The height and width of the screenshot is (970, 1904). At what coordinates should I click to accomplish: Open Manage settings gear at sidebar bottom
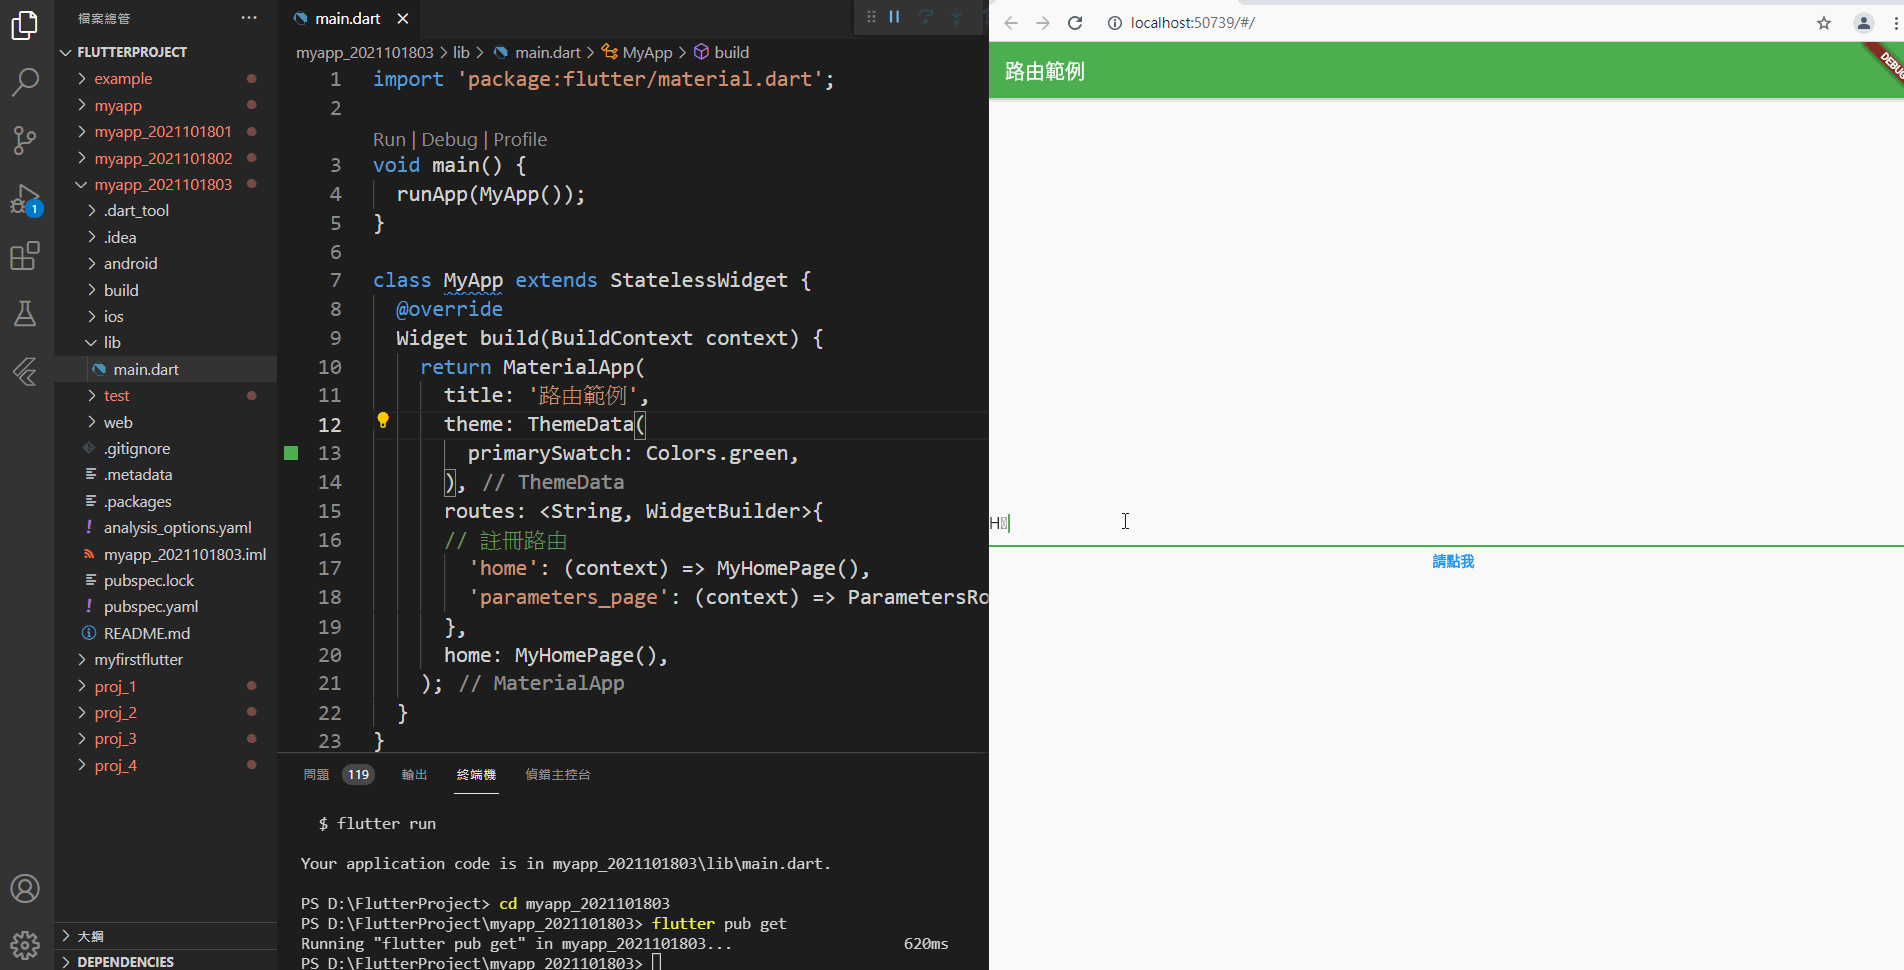click(25, 944)
